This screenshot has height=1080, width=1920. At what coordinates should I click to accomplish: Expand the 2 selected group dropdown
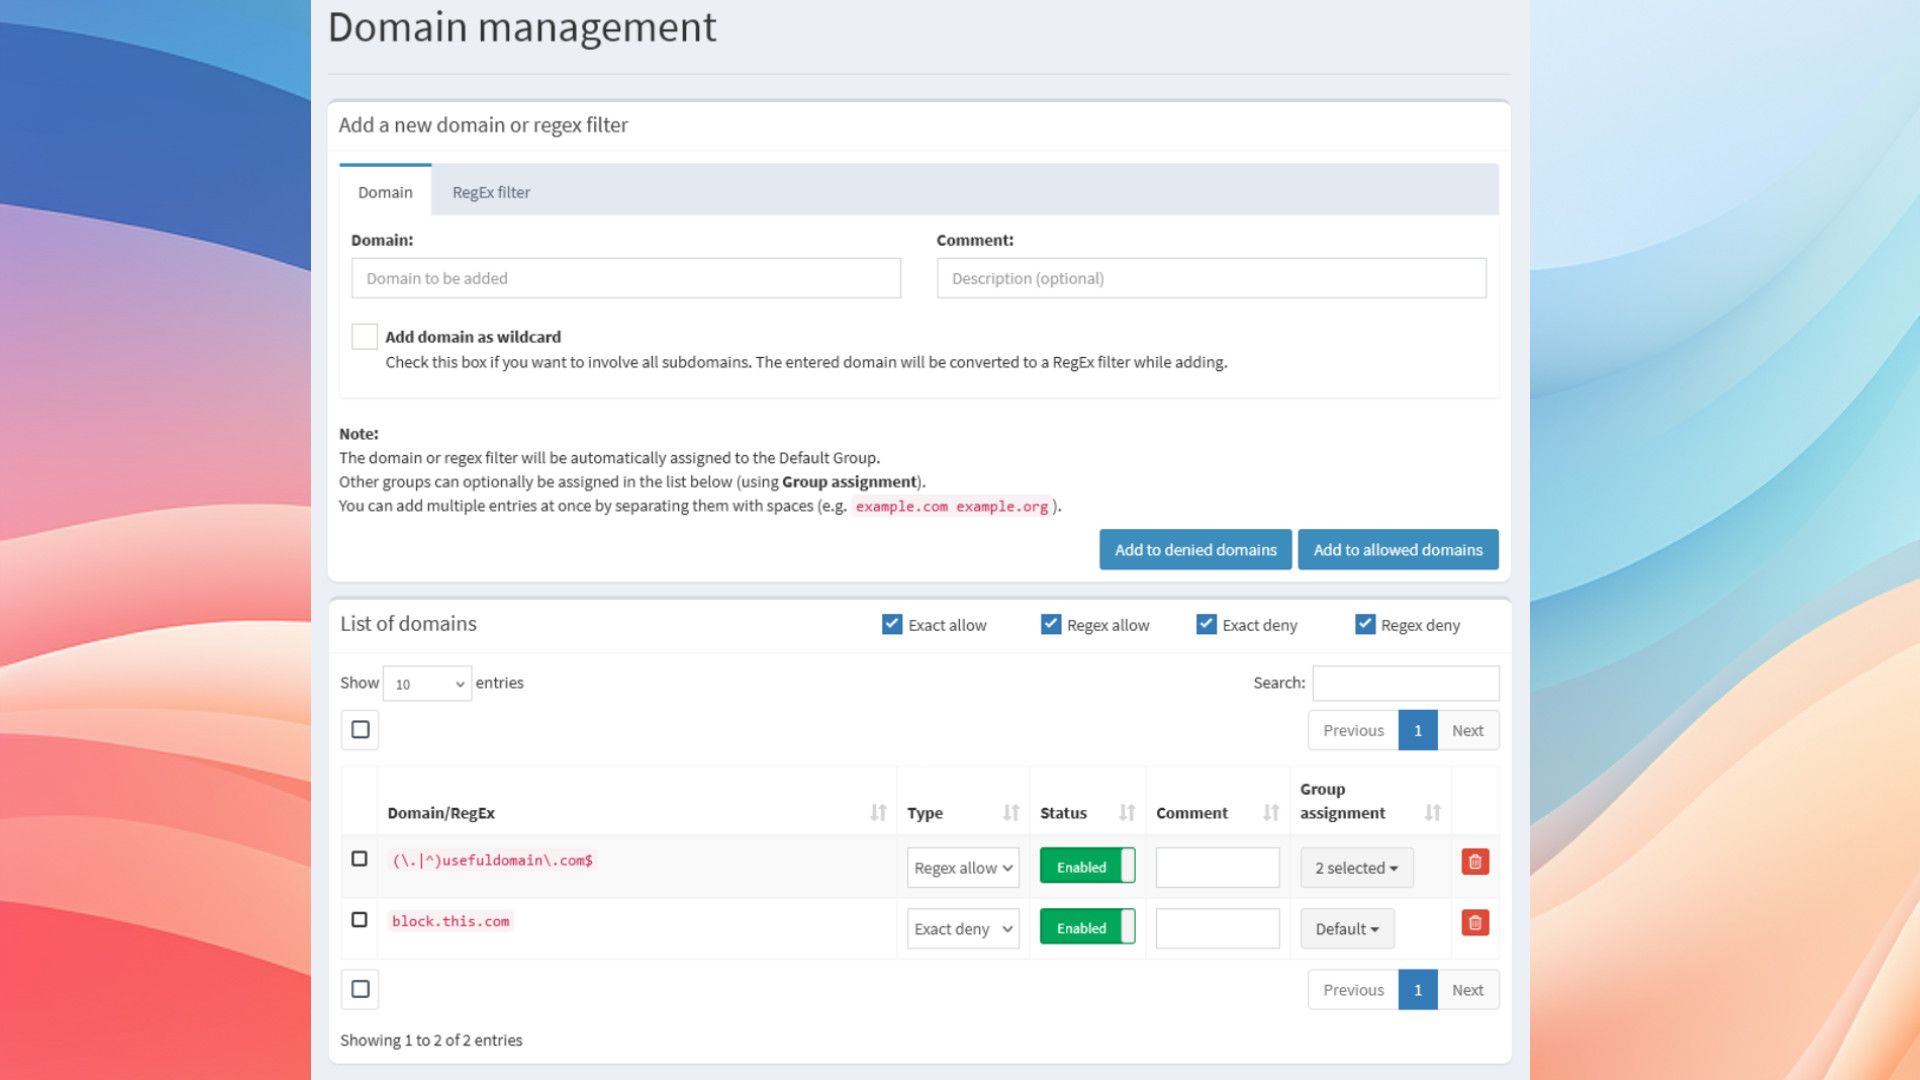(1357, 868)
